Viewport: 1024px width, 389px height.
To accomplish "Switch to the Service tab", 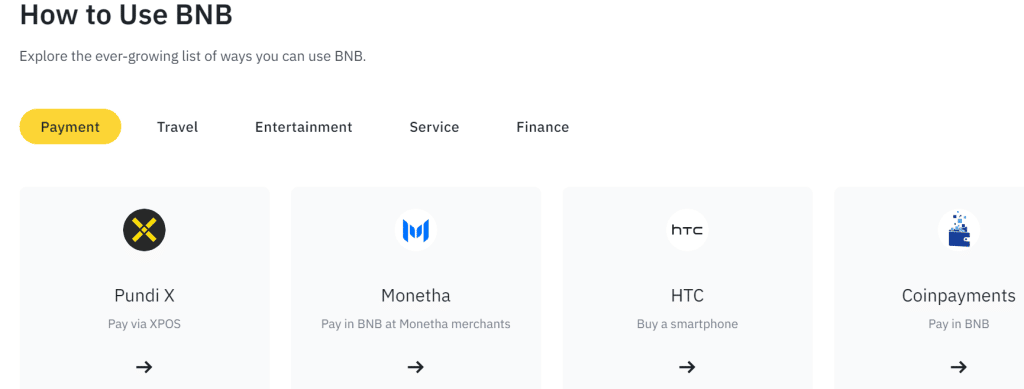I will pos(434,127).
